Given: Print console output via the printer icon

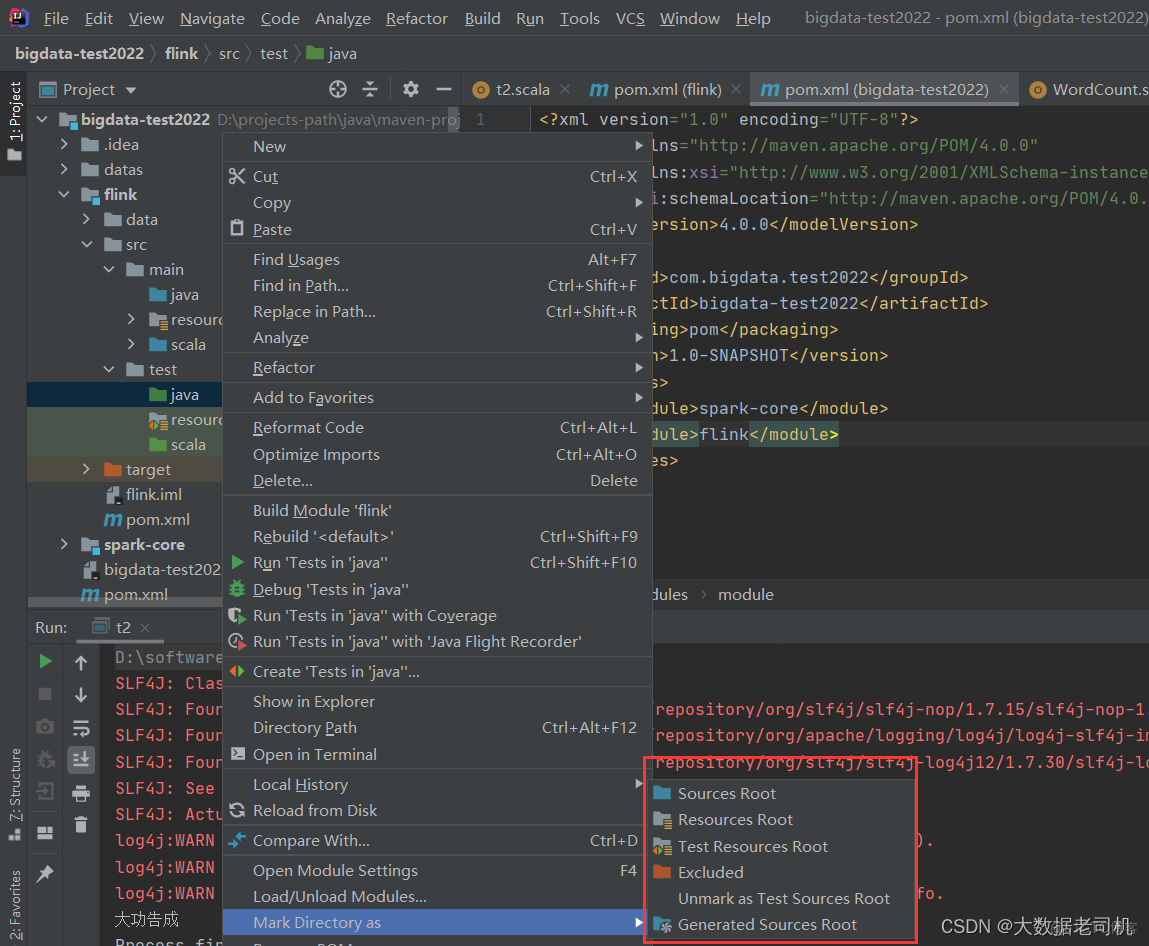Looking at the screenshot, I should [x=80, y=793].
